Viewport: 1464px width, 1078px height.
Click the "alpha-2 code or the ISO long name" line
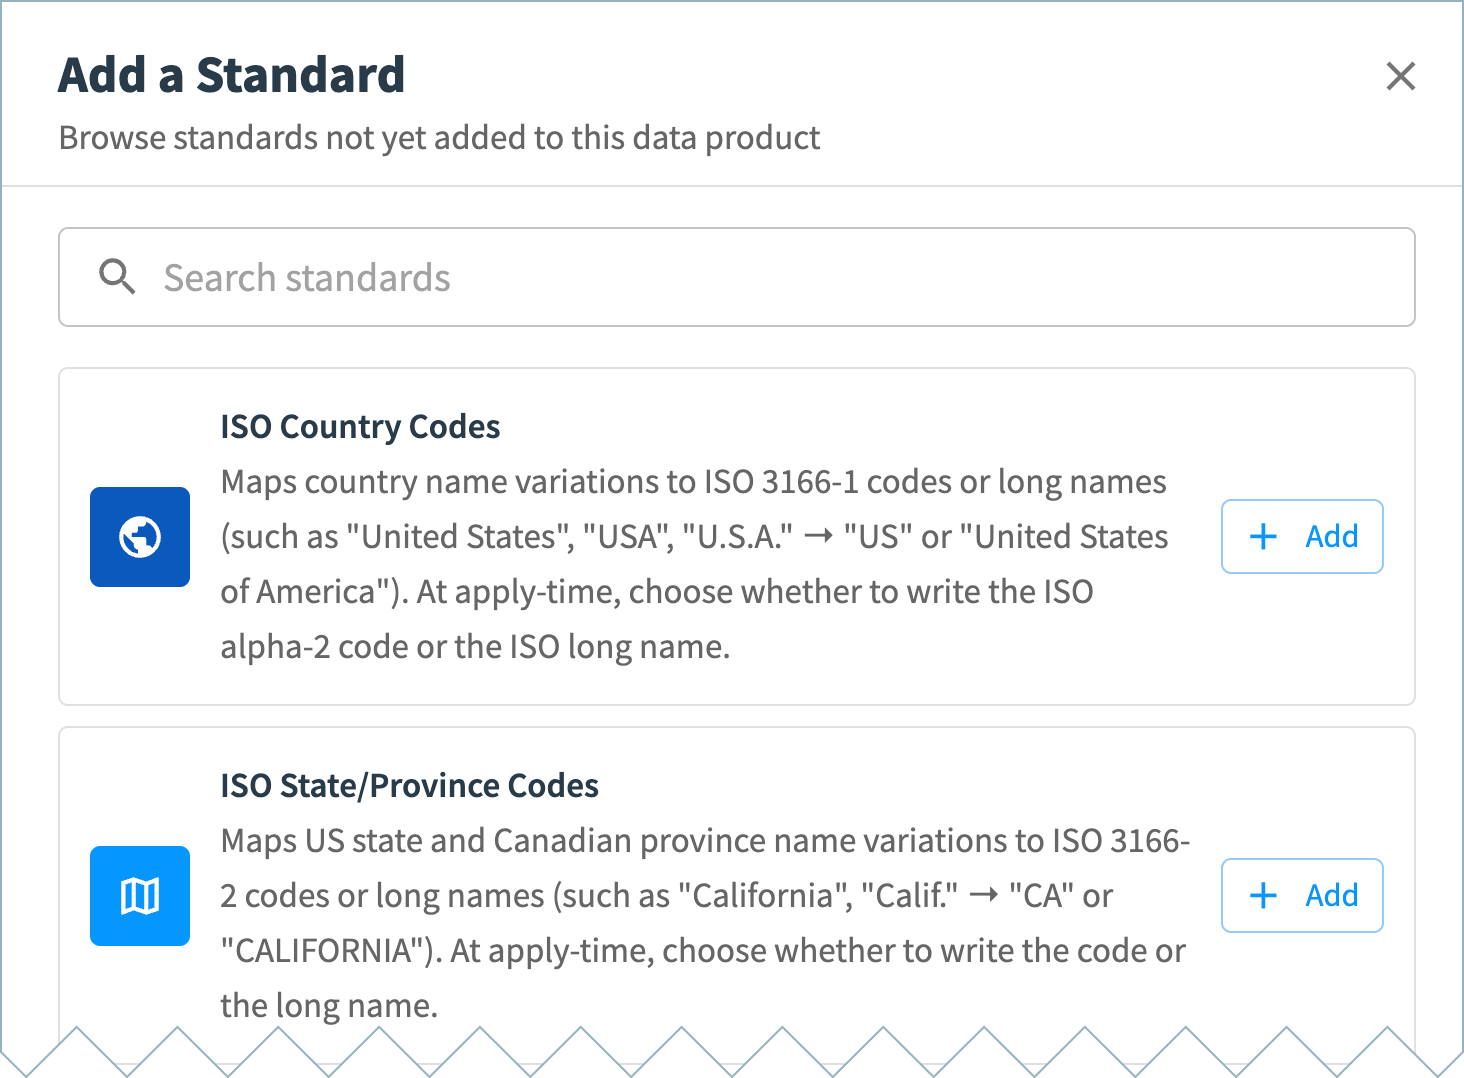pos(475,647)
